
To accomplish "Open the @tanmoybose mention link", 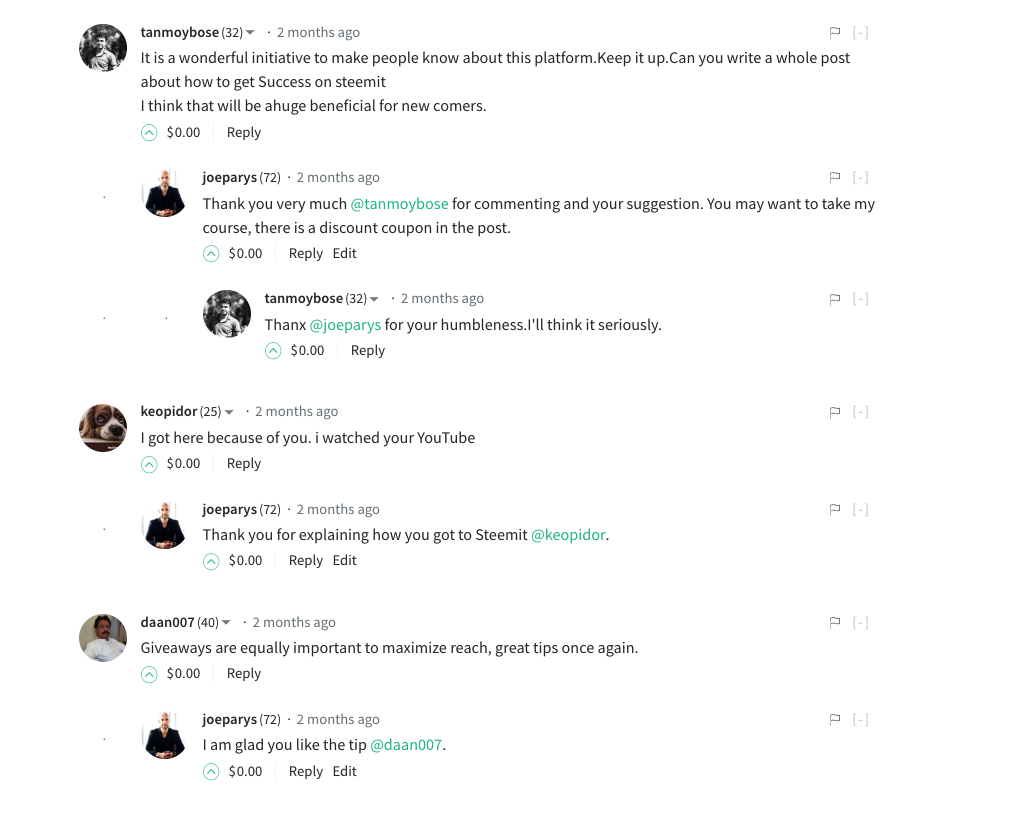I will tap(399, 204).
